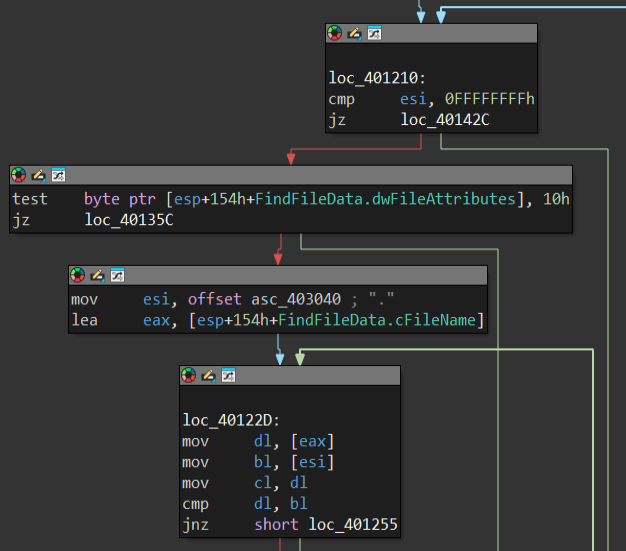Click the 'test' mnemonic
This screenshot has width=626, height=551.
(30, 199)
